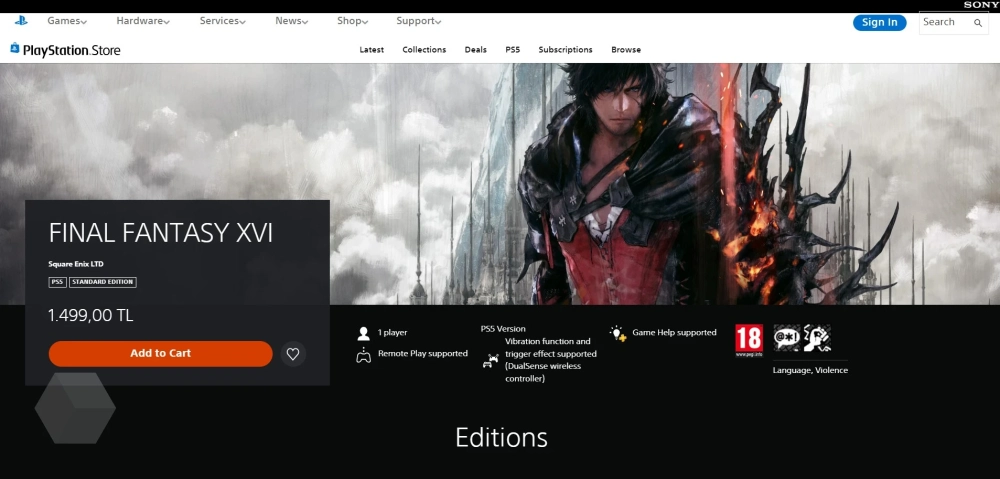The image size is (1000, 479).
Task: Click the PEGI violence descriptor icon
Action: pos(817,338)
